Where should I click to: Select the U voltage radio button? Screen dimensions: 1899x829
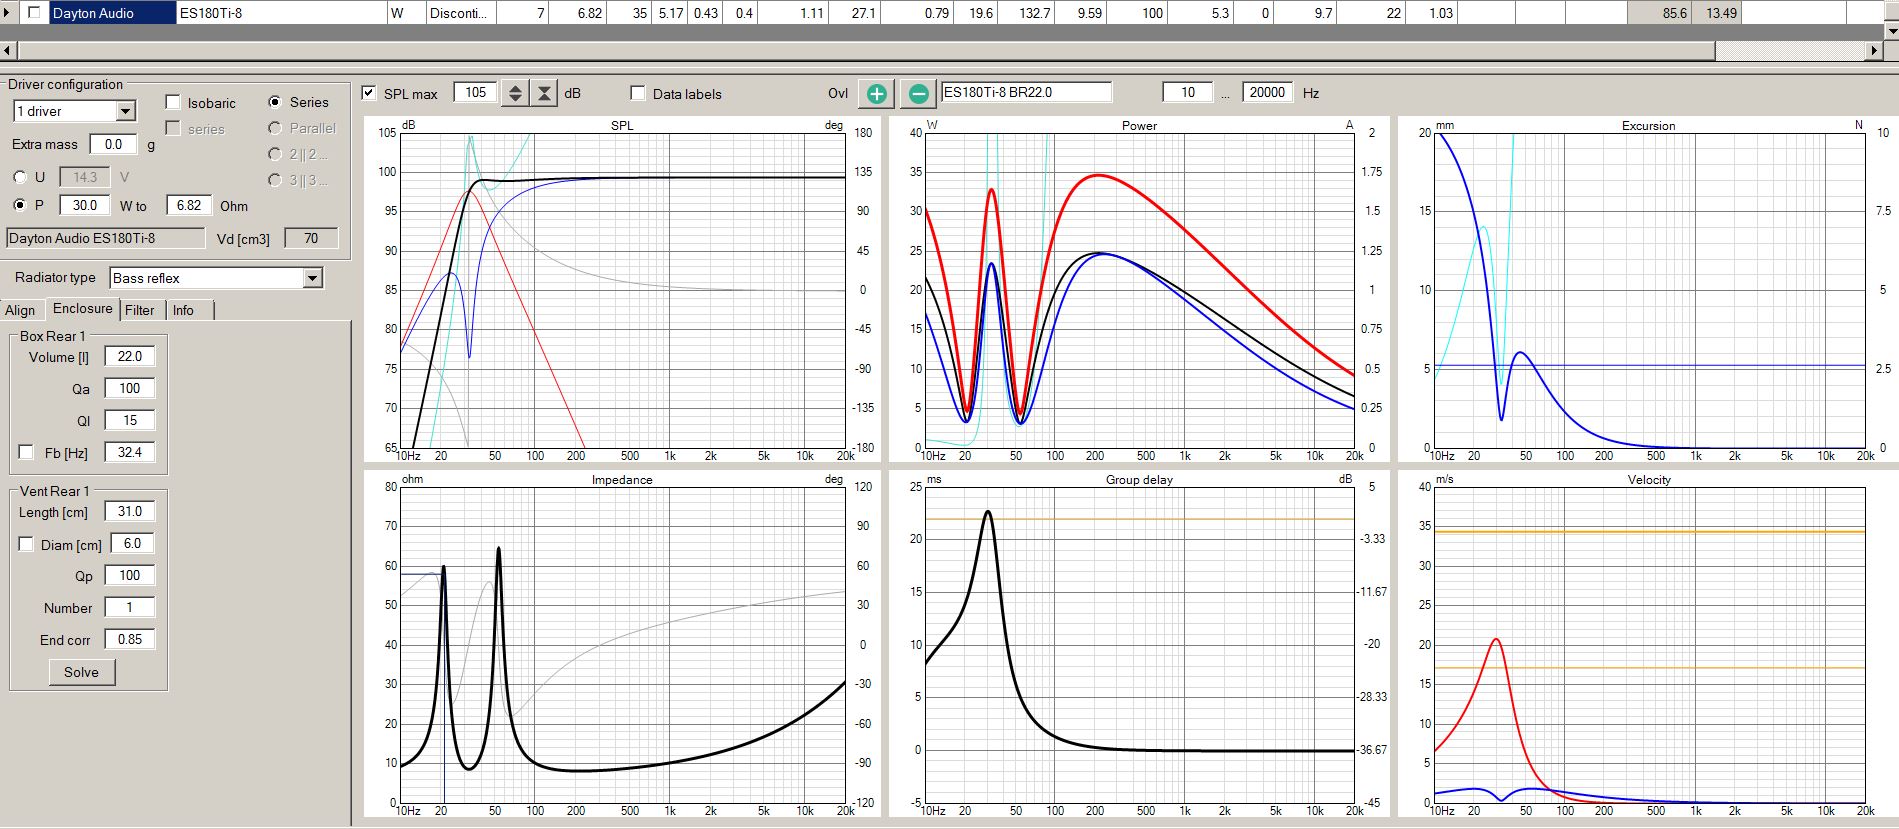[x=20, y=177]
